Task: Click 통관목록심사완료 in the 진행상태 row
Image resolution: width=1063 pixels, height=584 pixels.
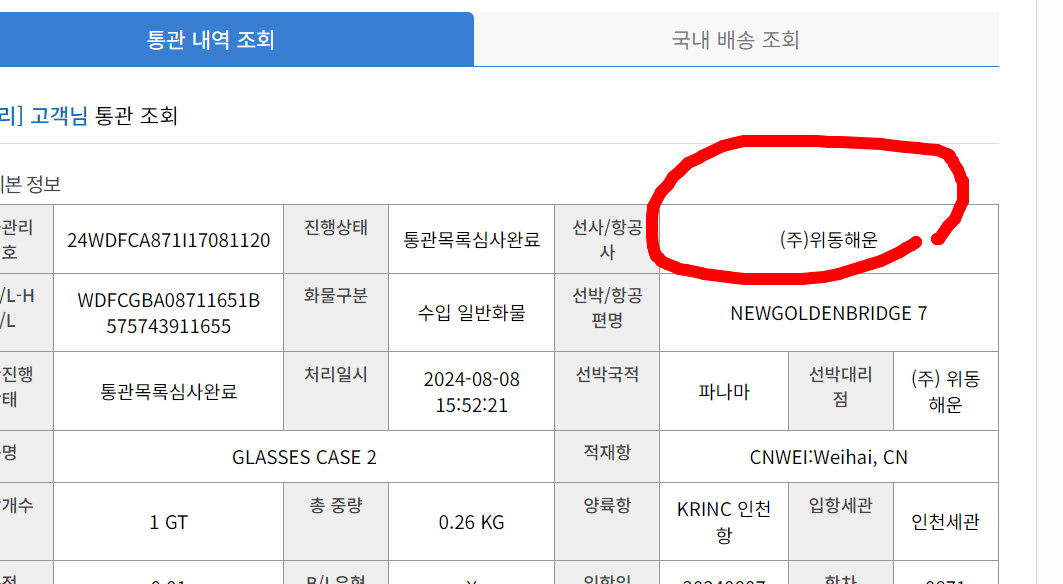Action: pyautogui.click(x=471, y=240)
